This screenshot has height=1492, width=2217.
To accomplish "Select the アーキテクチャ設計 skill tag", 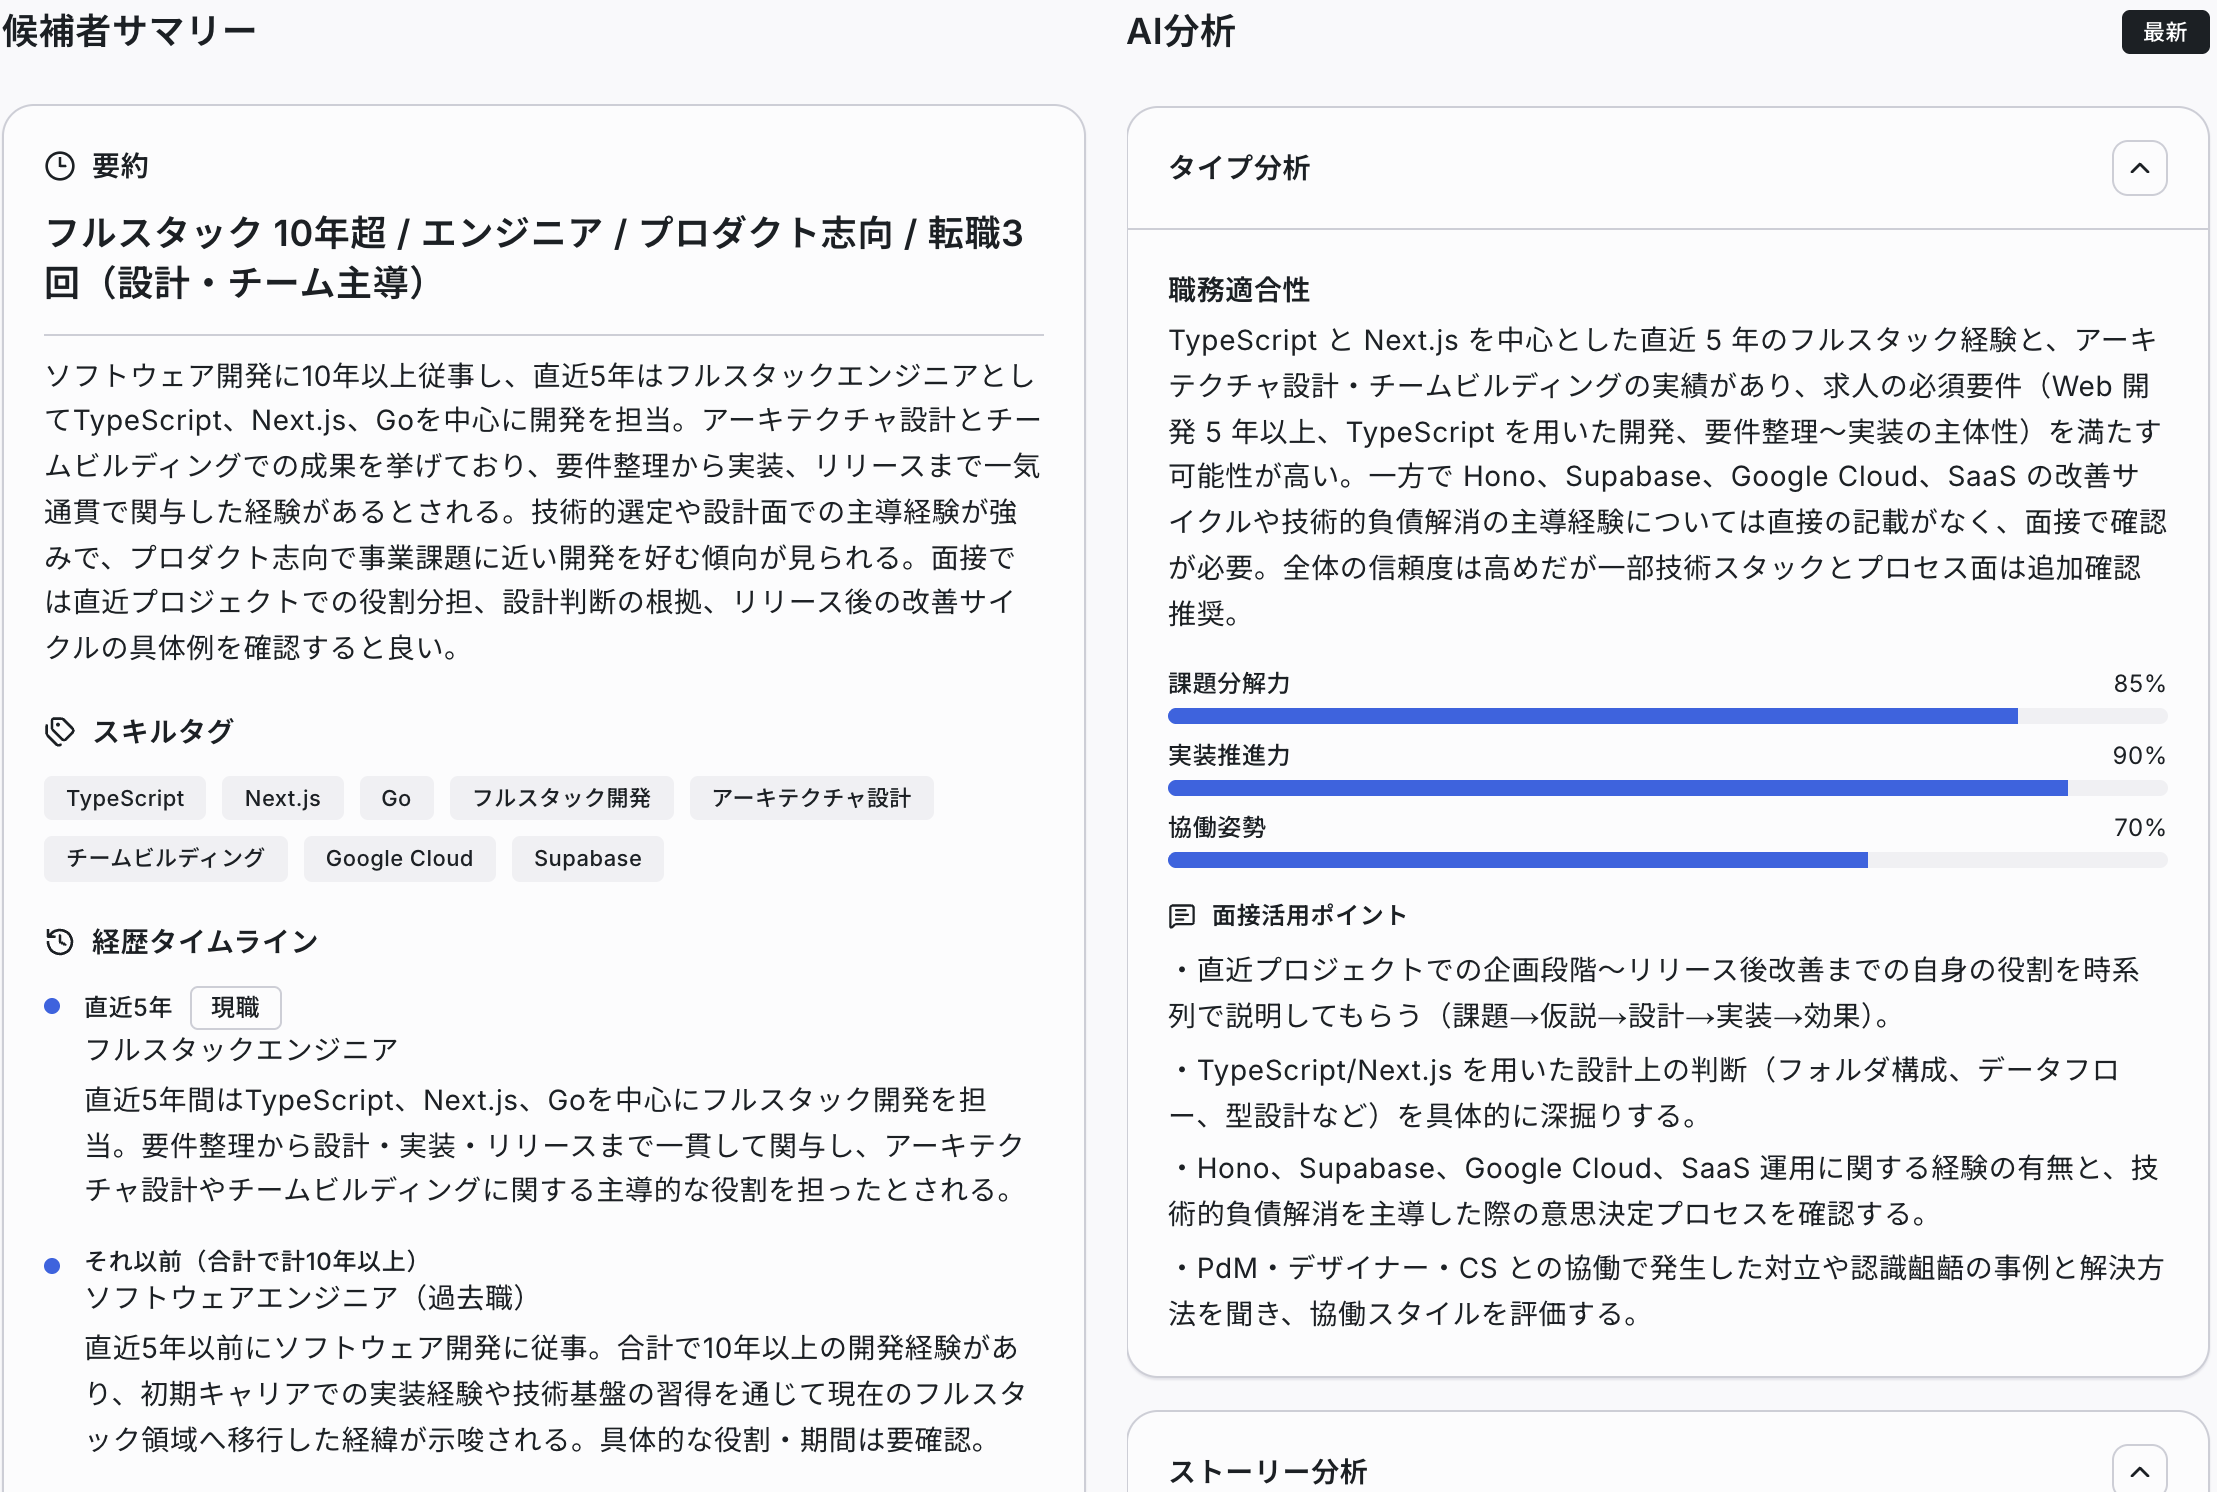I will click(812, 798).
